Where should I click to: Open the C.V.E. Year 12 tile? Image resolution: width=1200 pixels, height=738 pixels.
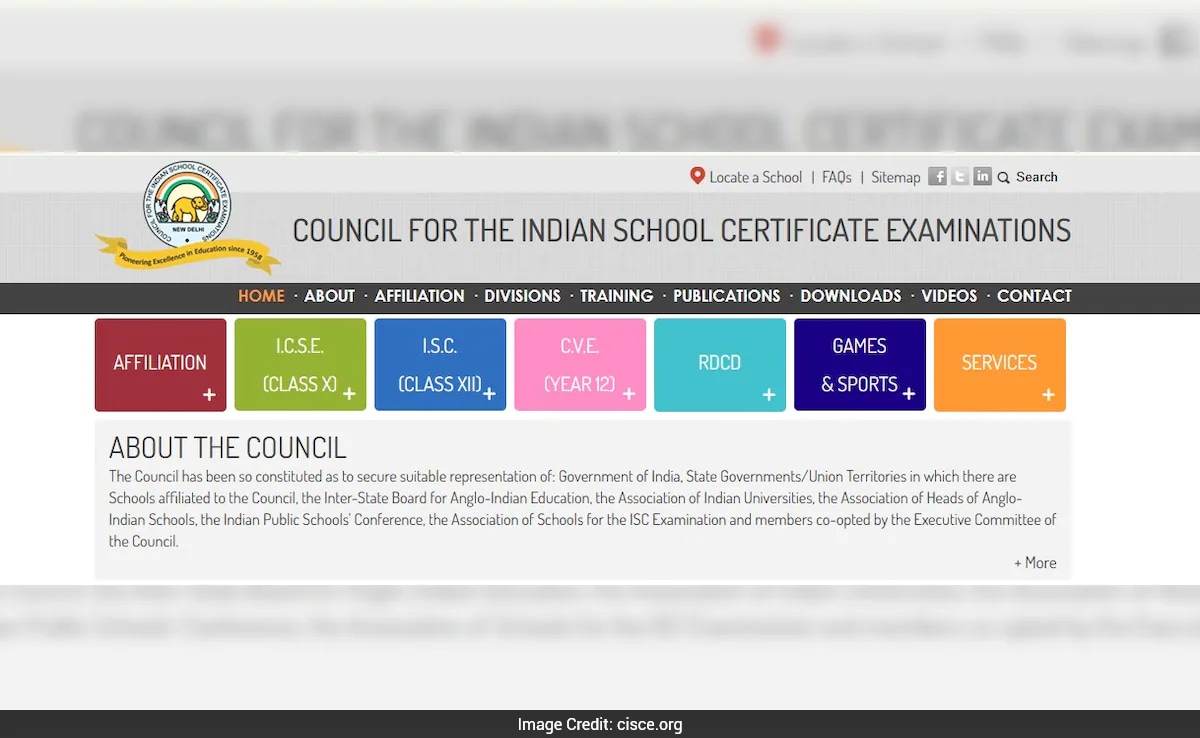point(580,364)
